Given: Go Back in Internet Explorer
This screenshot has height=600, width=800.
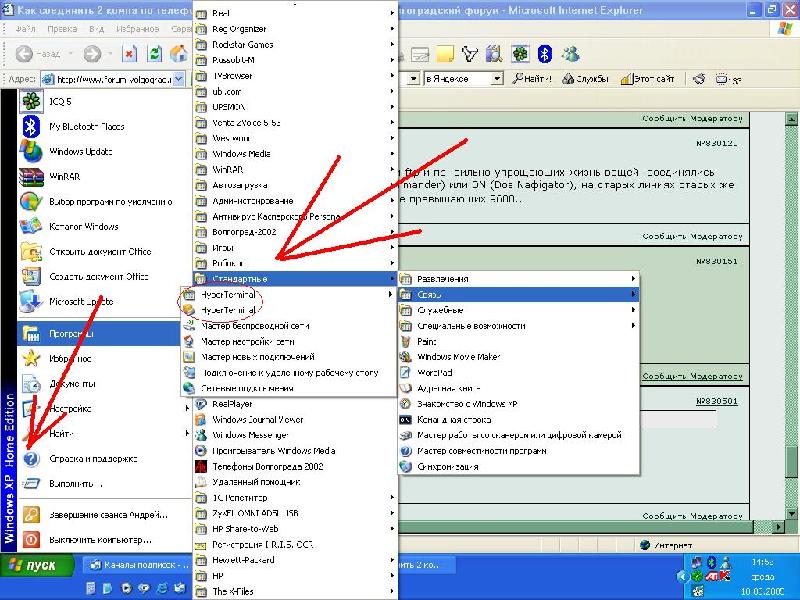Looking at the screenshot, I should tap(38, 54).
